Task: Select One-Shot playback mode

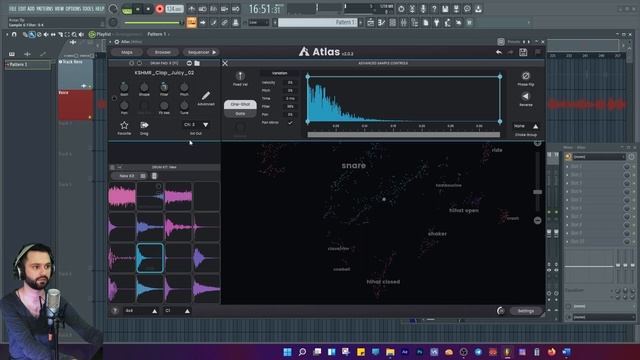Action: (240, 104)
